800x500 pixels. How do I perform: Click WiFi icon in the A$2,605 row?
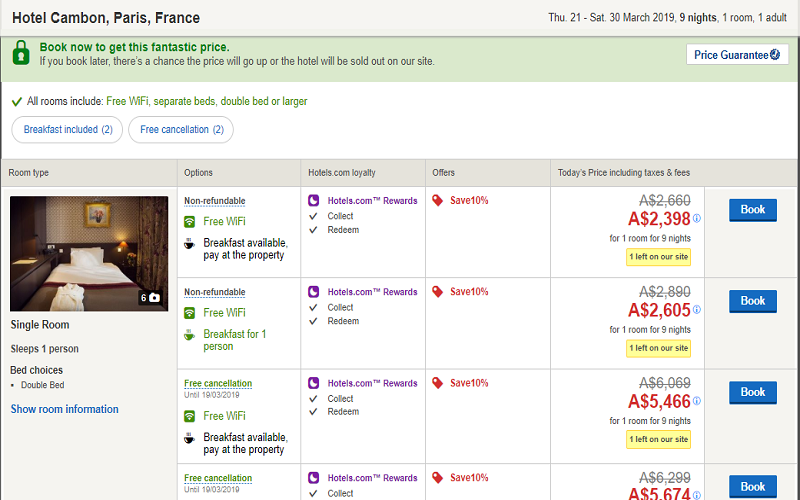pyautogui.click(x=189, y=313)
